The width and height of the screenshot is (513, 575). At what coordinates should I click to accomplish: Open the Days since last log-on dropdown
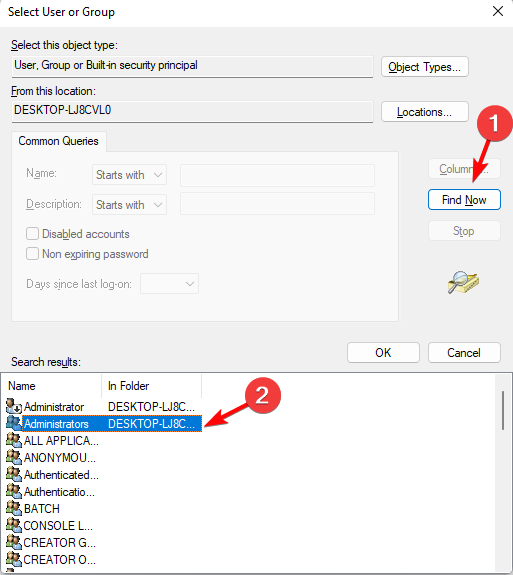coord(169,283)
